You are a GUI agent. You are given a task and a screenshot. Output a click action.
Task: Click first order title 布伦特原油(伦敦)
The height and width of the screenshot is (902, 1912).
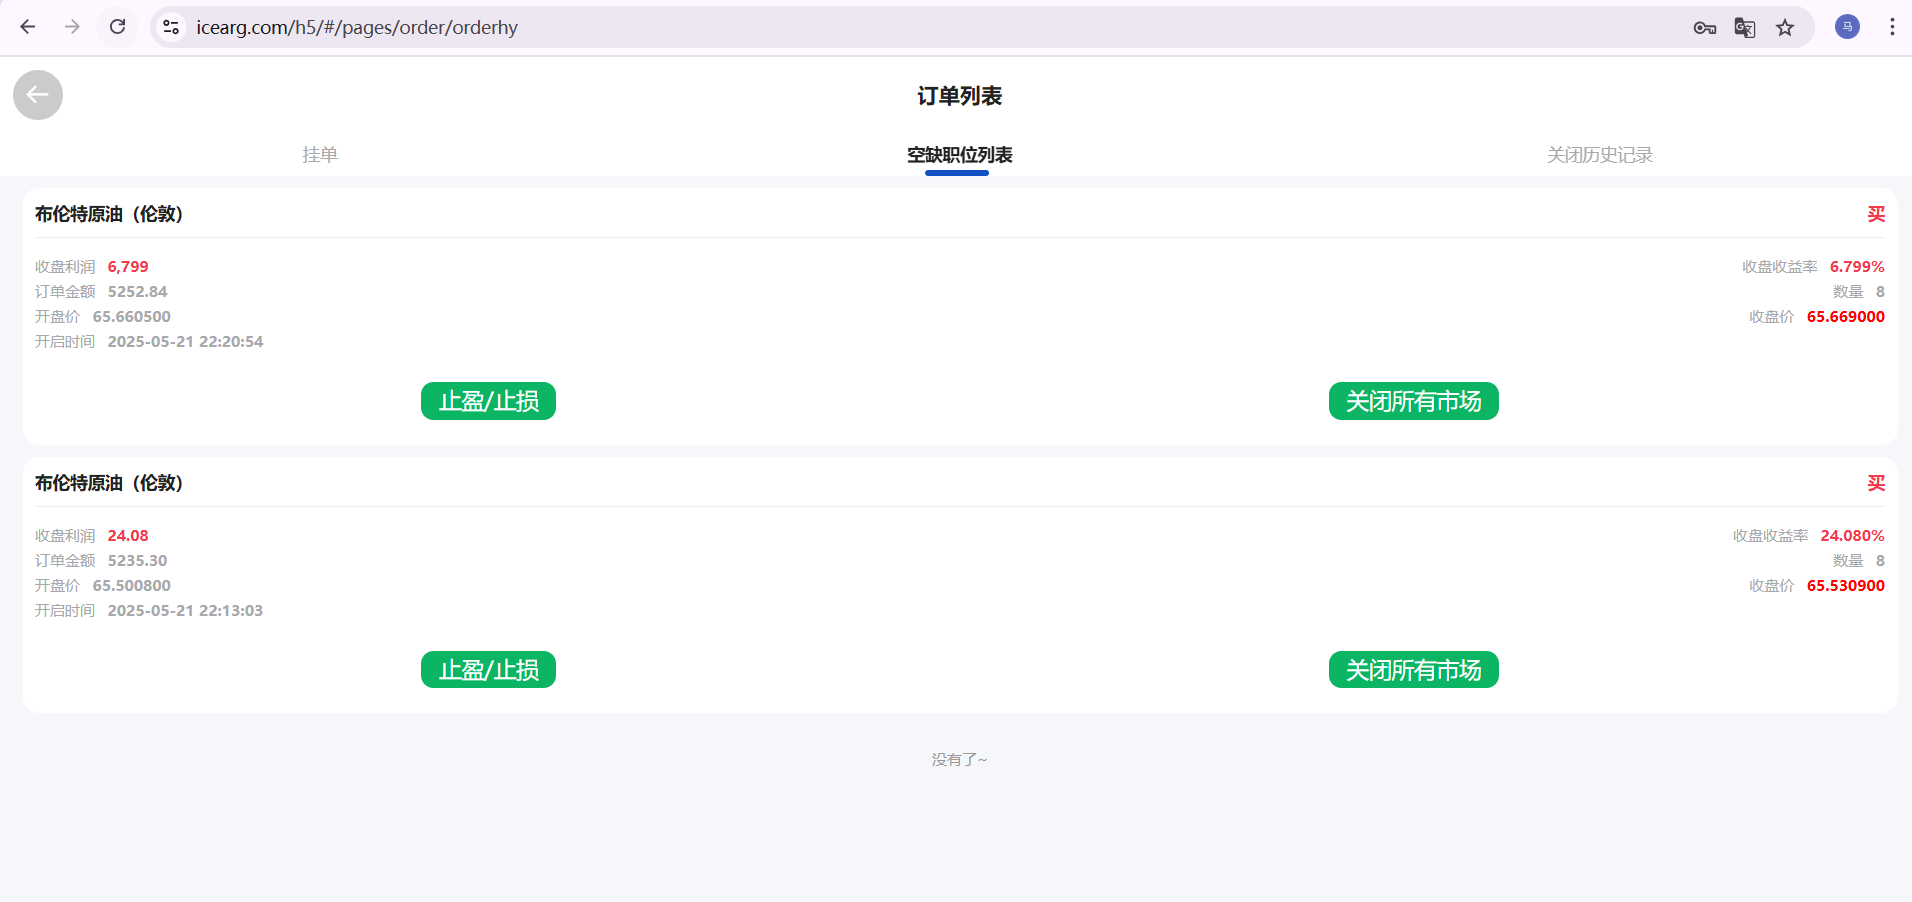(x=109, y=214)
